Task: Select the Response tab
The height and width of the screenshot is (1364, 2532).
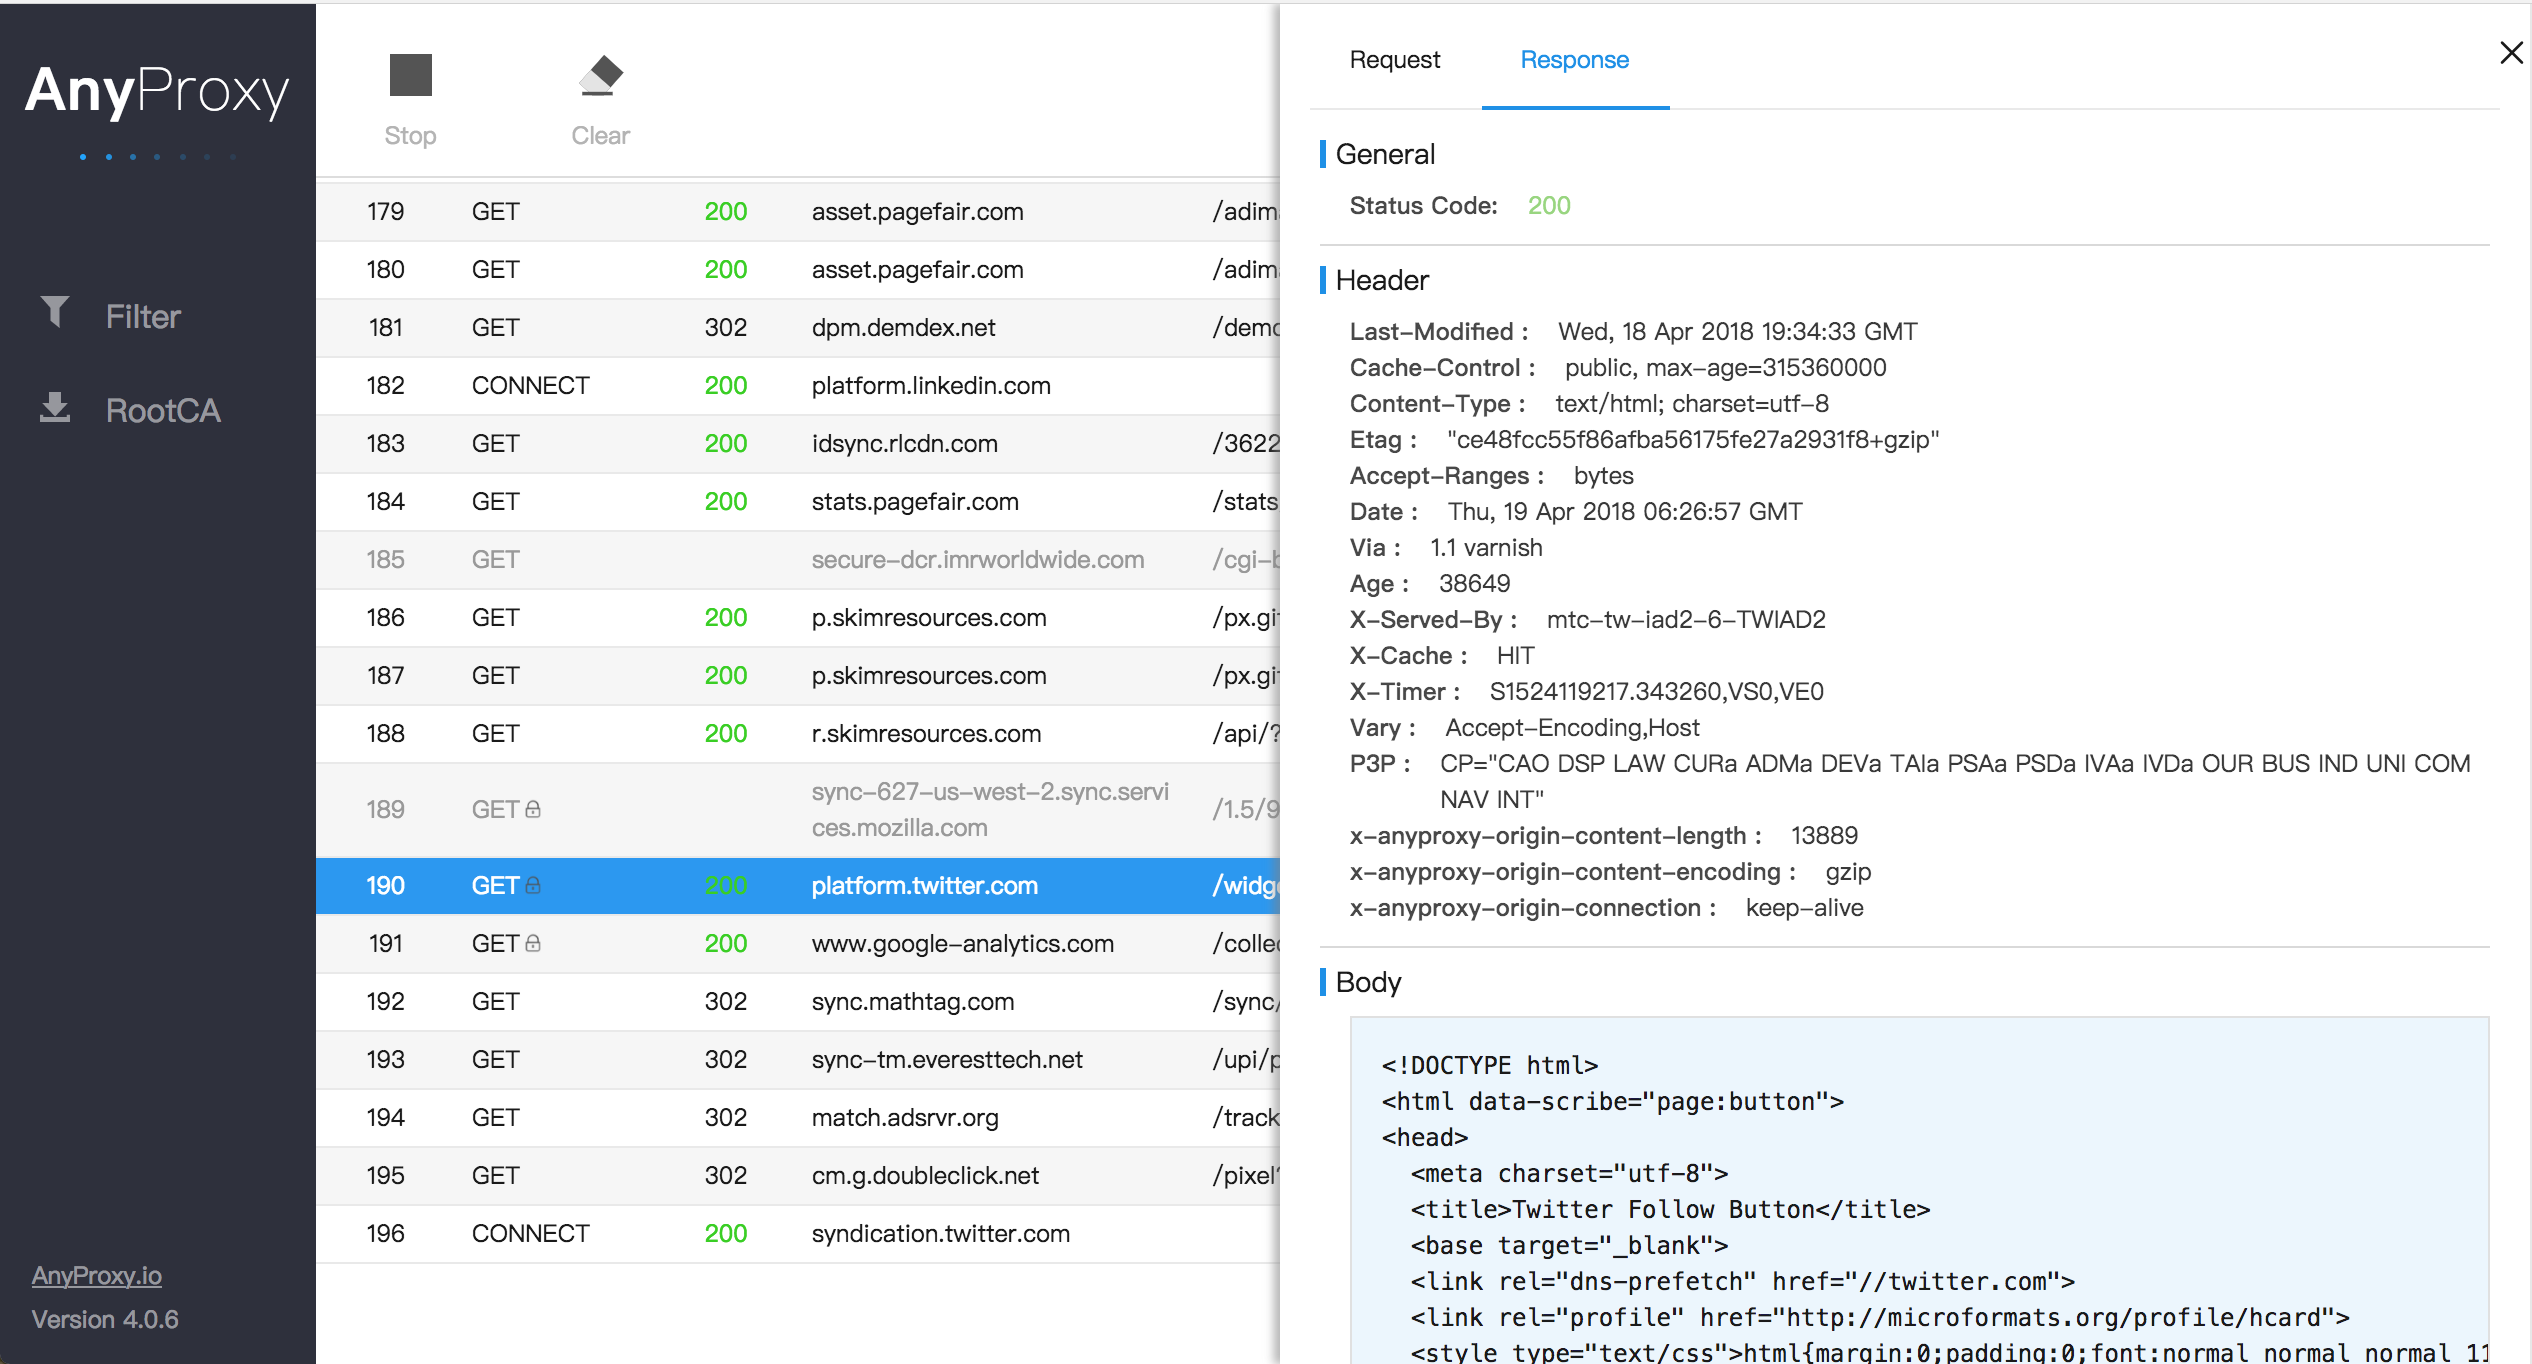Action: tap(1574, 60)
